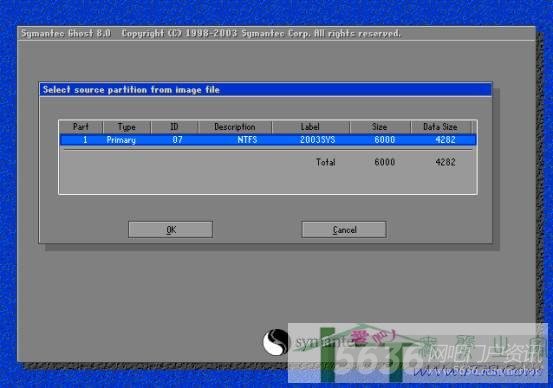The image size is (553, 388).
Task: Click the Label column header
Action: pyautogui.click(x=310, y=127)
